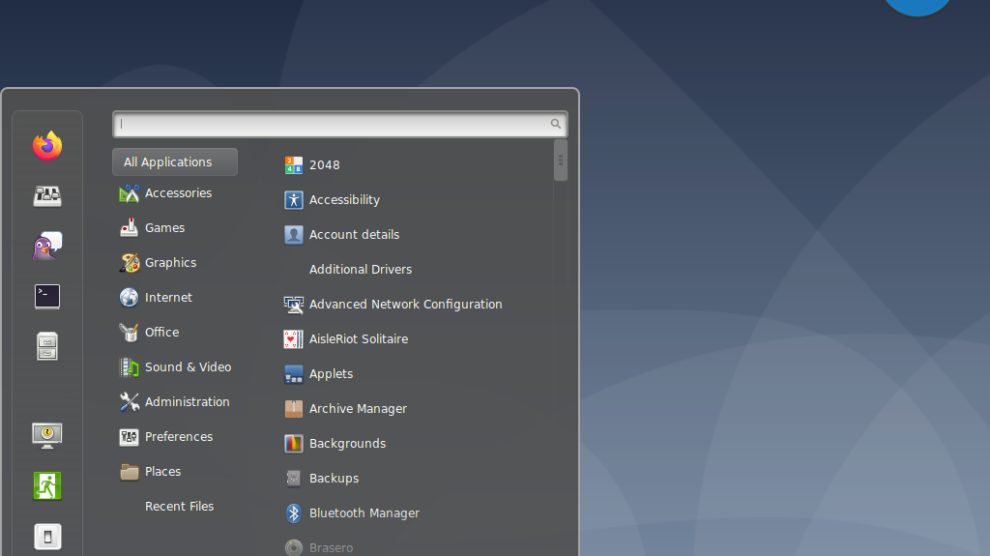Screen dimensions: 990x556
Task: Click the Quit power button icon
Action: [x=47, y=536]
